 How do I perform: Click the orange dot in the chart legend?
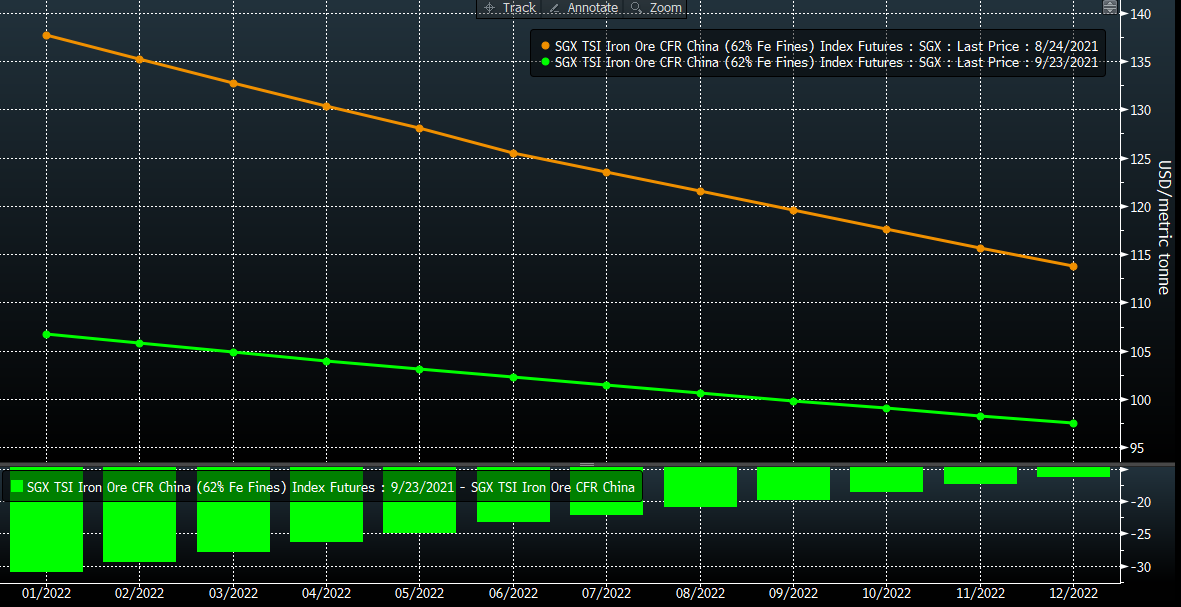click(x=545, y=46)
